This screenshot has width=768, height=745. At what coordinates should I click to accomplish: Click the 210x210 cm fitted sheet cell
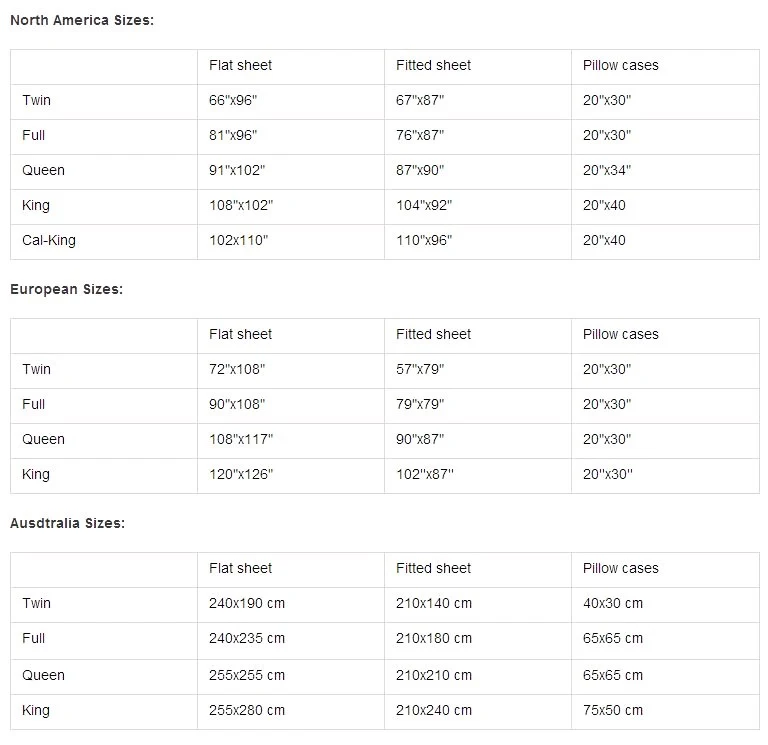[x=434, y=675]
